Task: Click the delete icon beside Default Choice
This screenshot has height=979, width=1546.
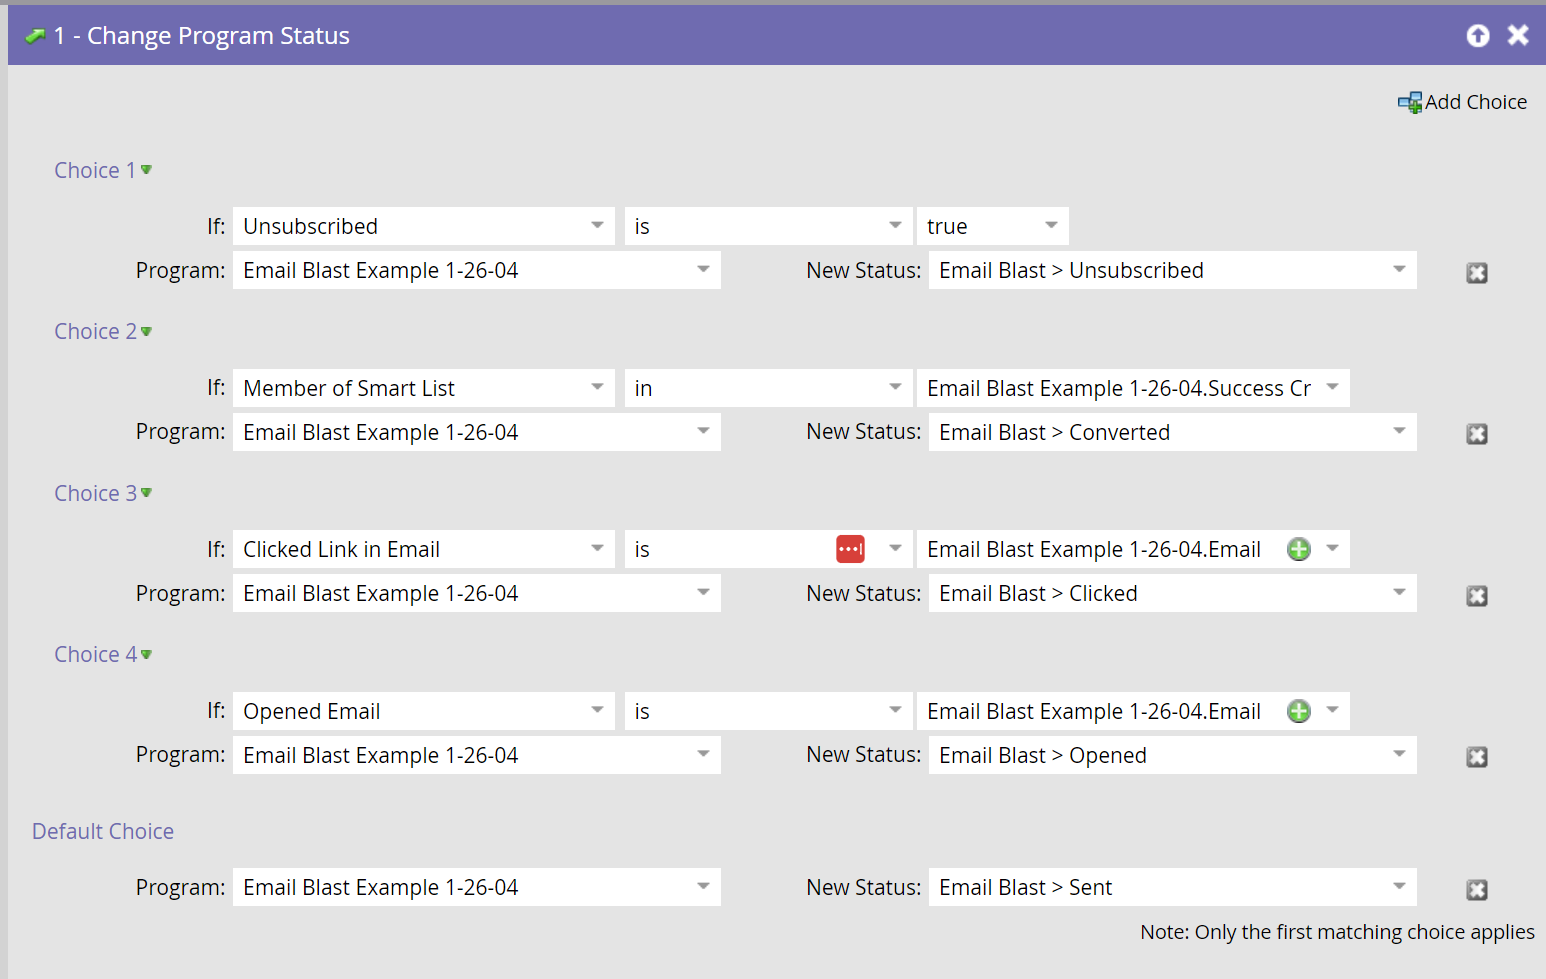Action: coord(1477,890)
